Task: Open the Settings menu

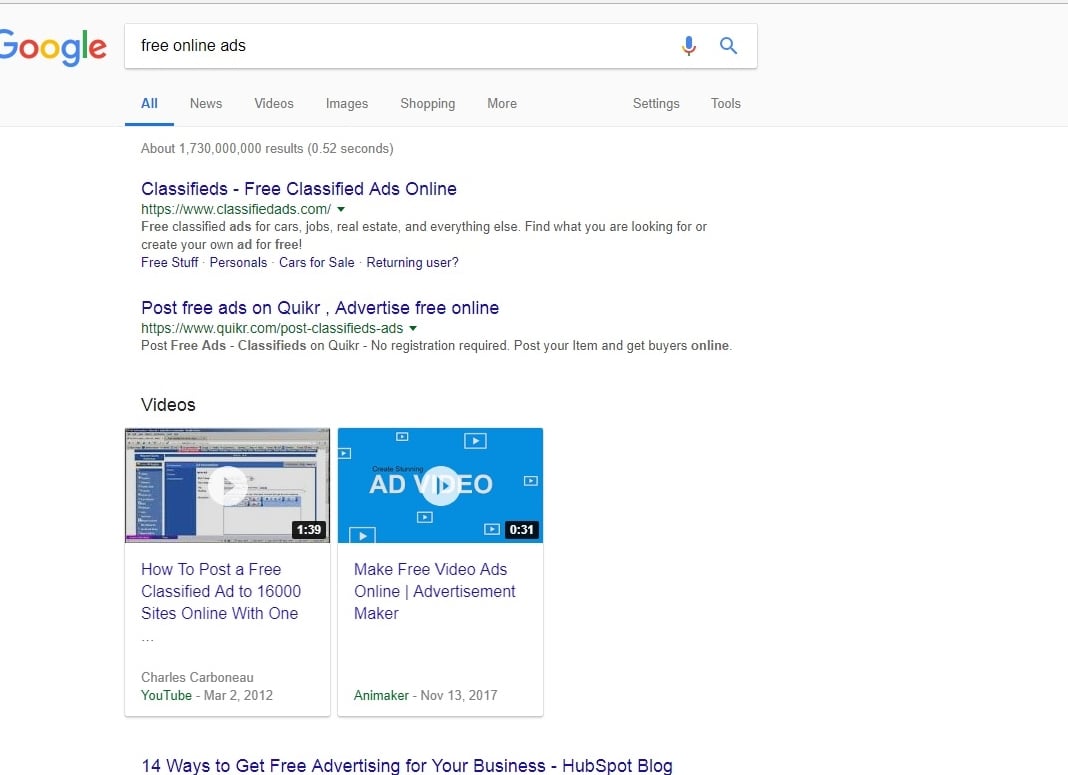Action: tap(656, 103)
